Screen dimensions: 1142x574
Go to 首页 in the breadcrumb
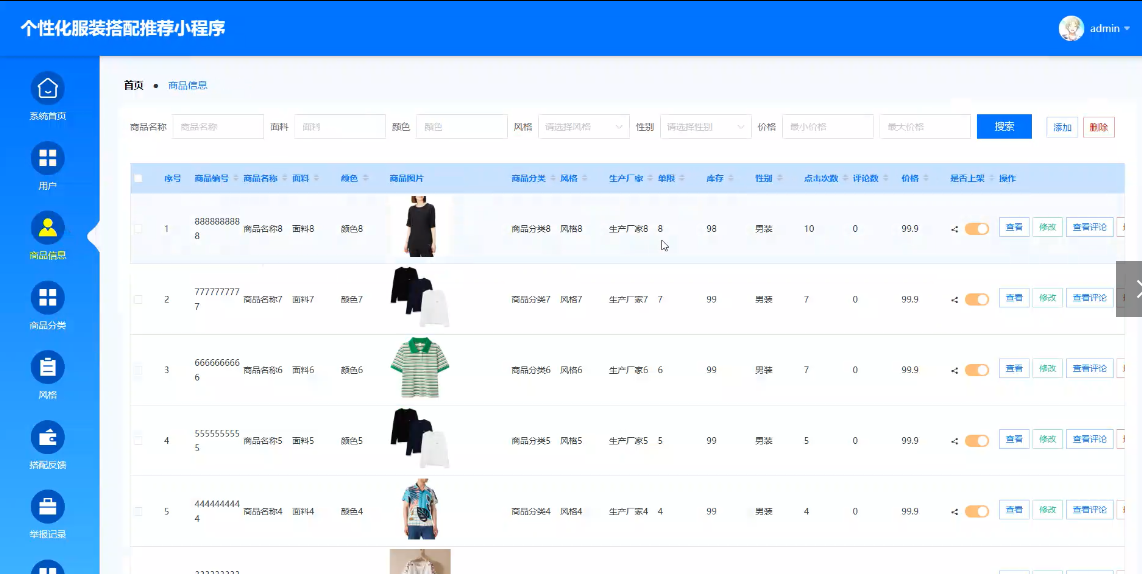coord(134,85)
